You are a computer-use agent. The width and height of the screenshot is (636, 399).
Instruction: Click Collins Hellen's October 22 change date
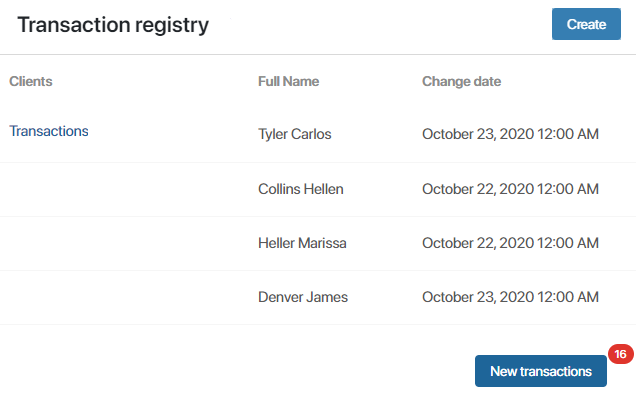pos(510,189)
